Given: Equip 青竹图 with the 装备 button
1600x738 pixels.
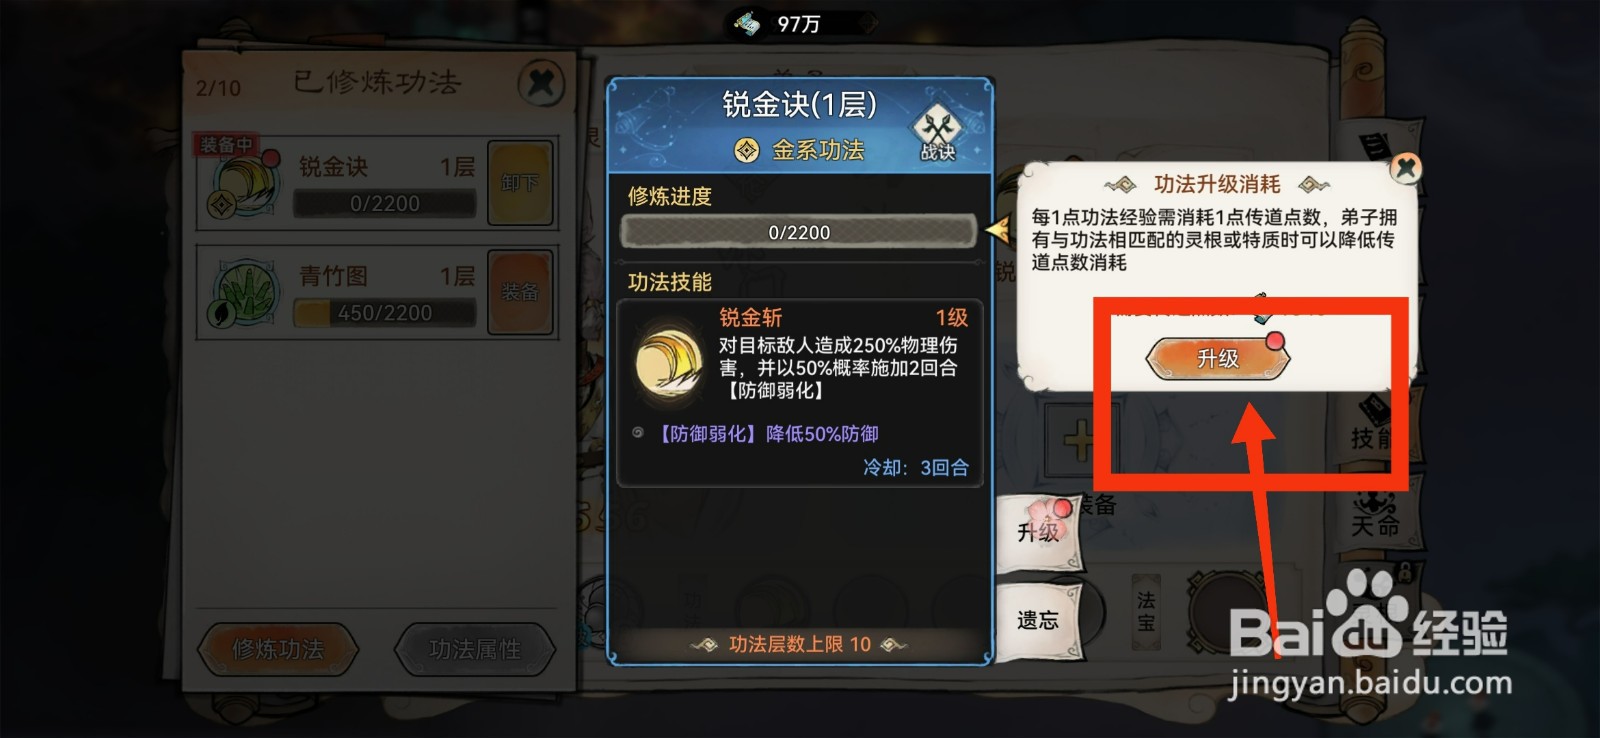Looking at the screenshot, I should coord(520,292).
